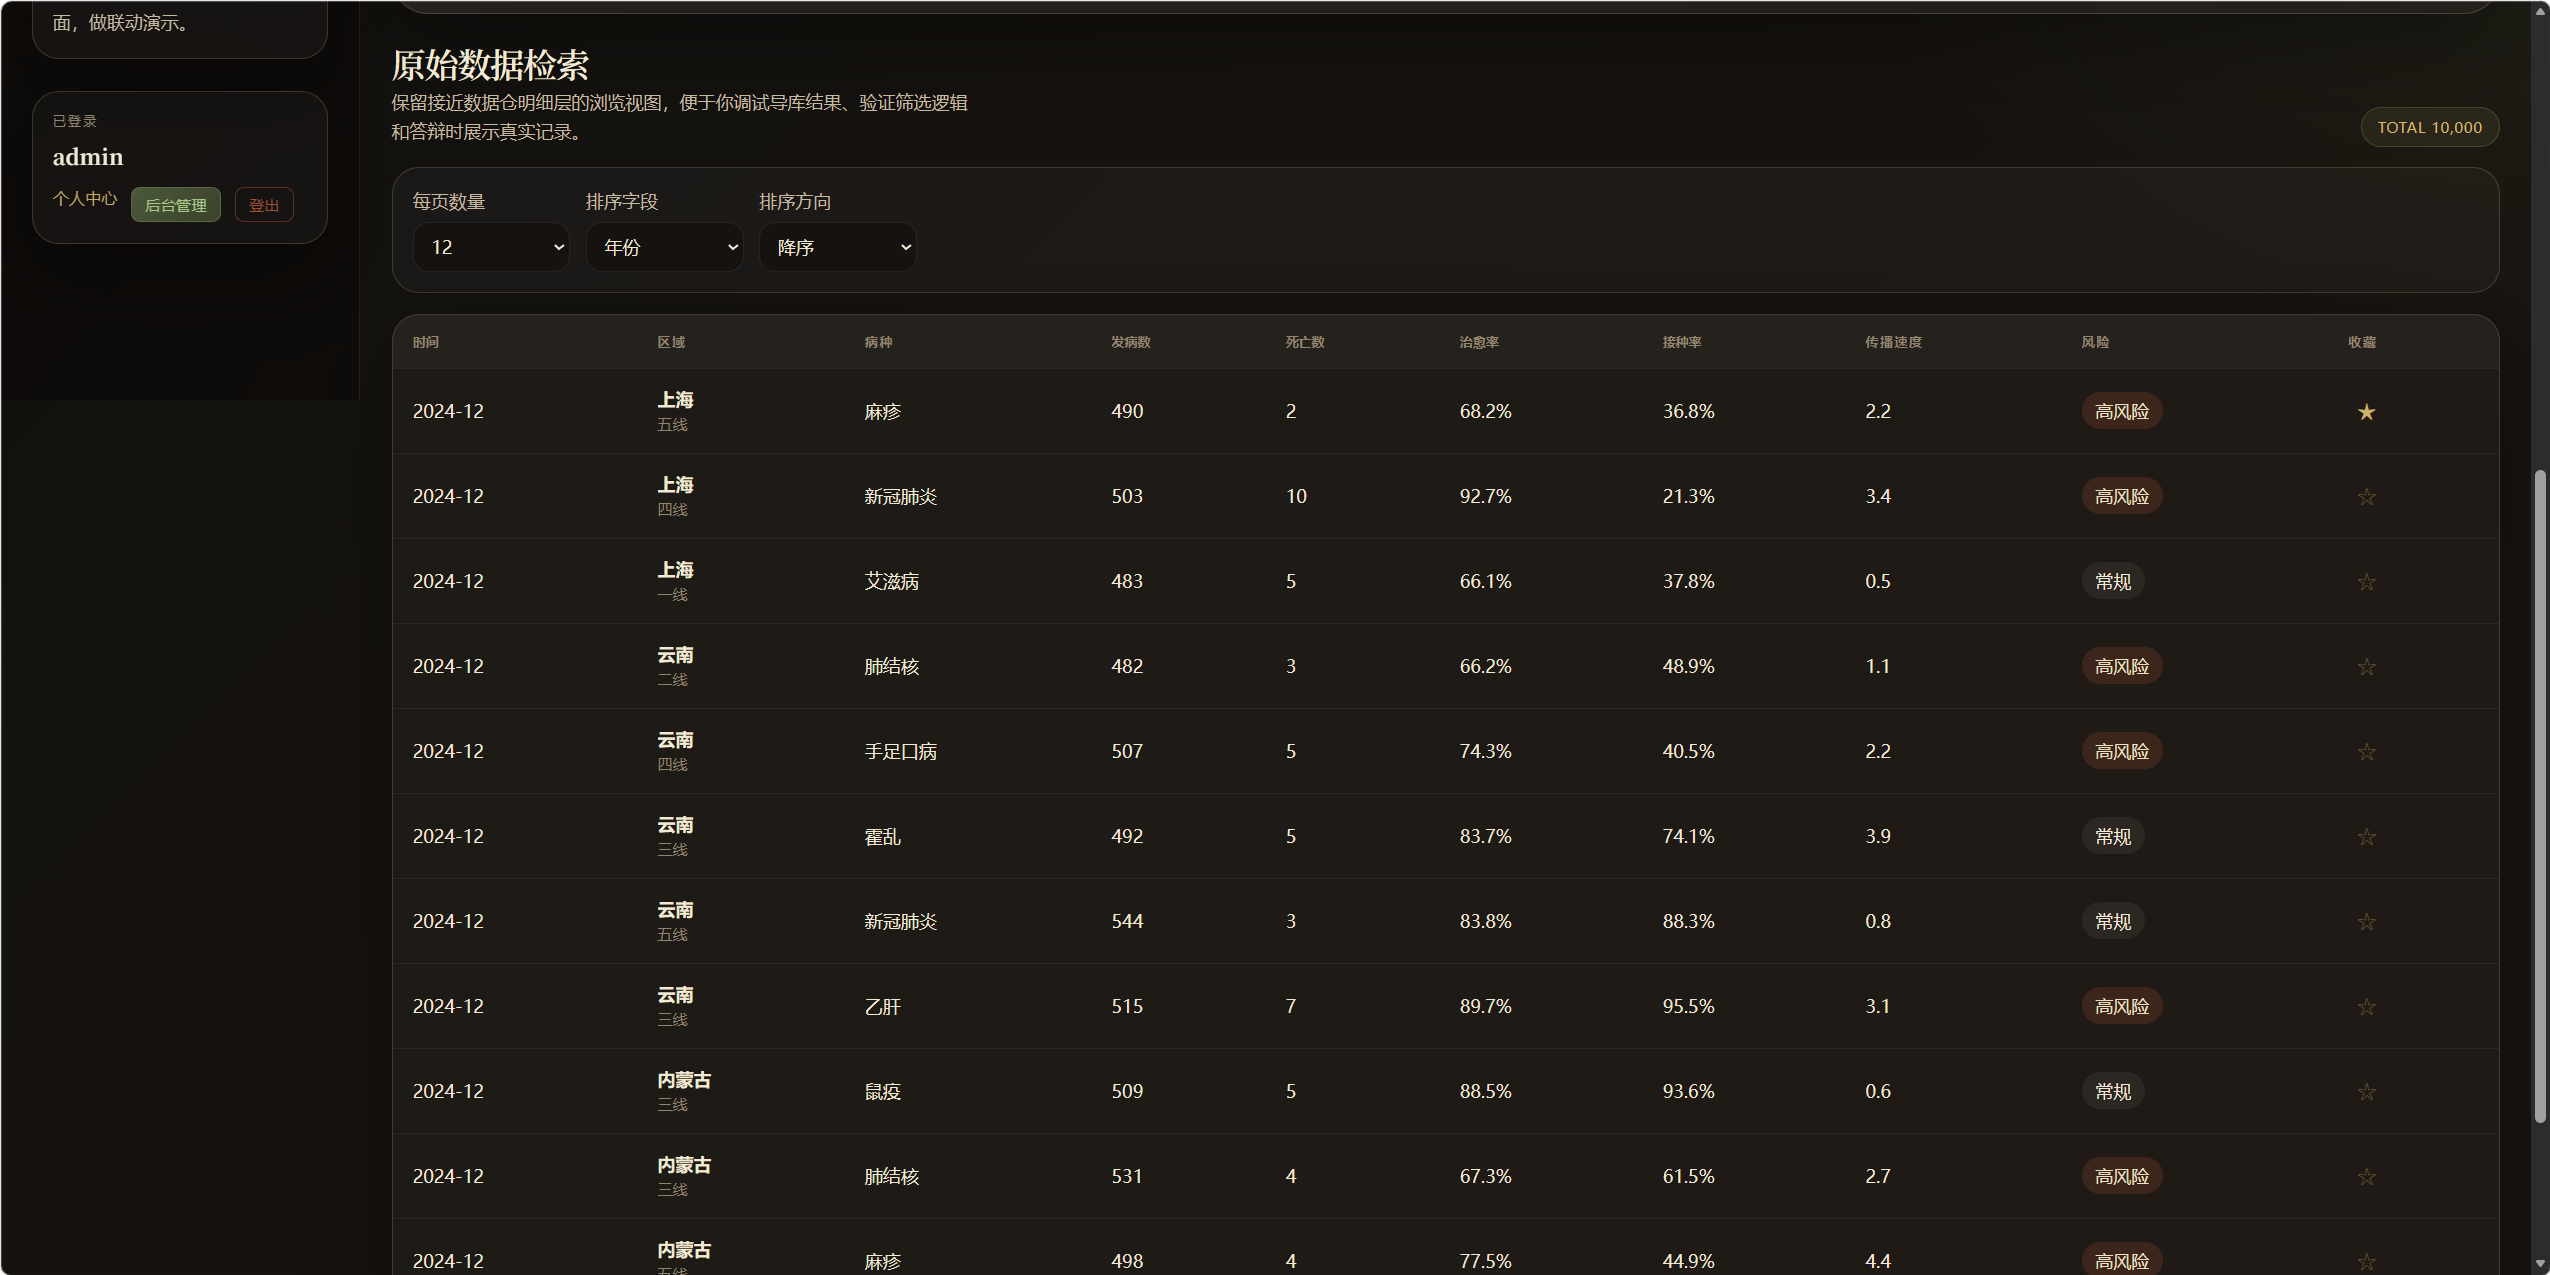This screenshot has height=1275, width=2550.
Task: Toggle star on Inner Mongolia measles row
Action: tap(2365, 1261)
